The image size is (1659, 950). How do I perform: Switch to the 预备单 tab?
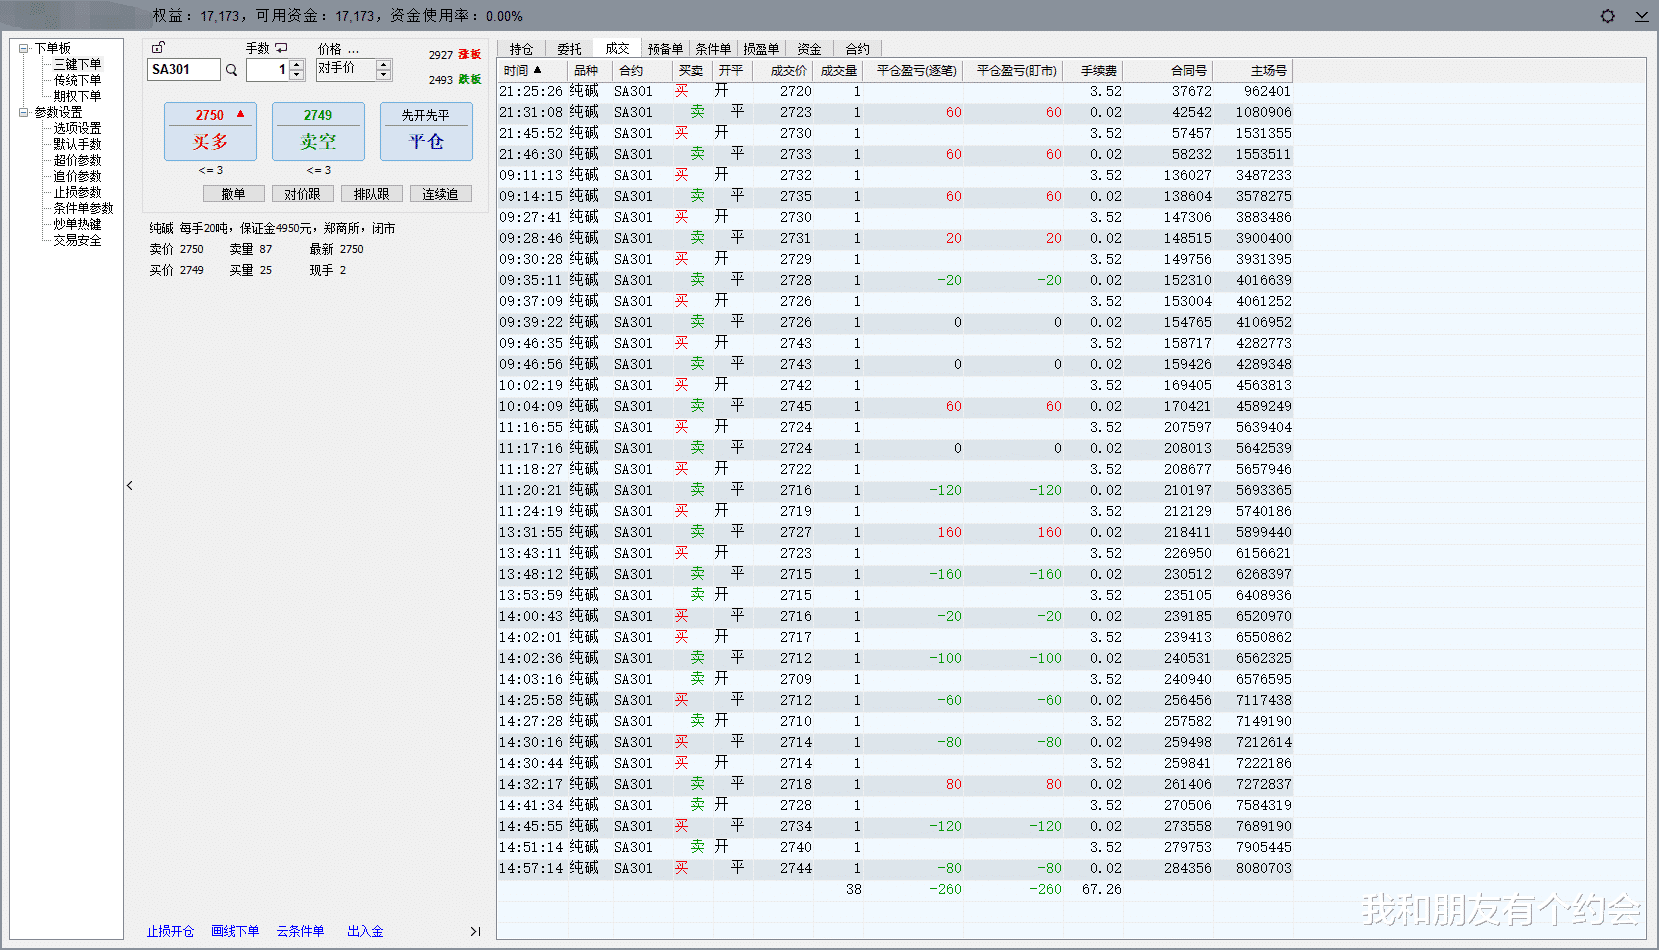tap(665, 49)
